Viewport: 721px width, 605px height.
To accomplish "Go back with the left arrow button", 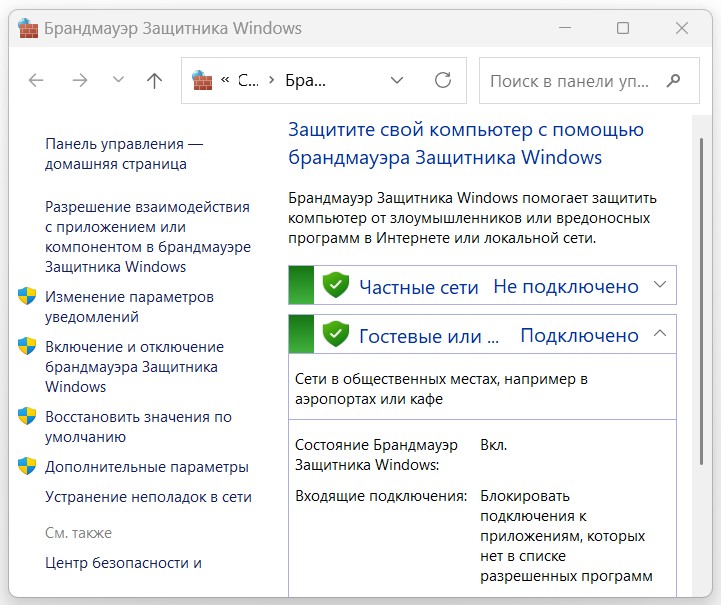I will [36, 80].
